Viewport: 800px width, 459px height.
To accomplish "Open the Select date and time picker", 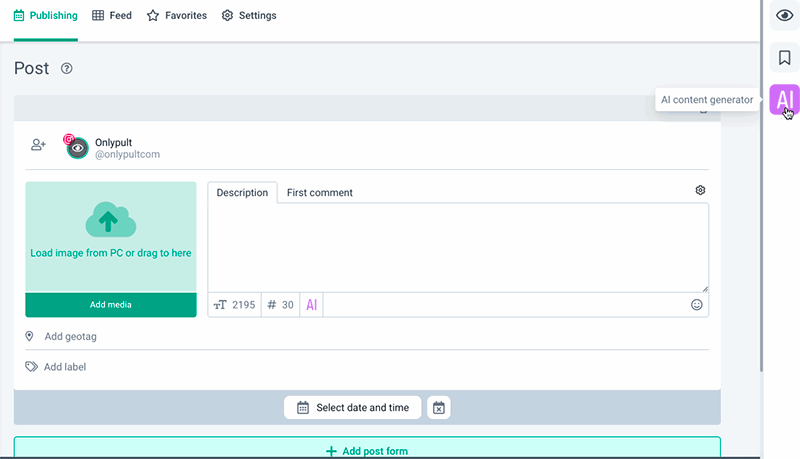I will tap(352, 408).
